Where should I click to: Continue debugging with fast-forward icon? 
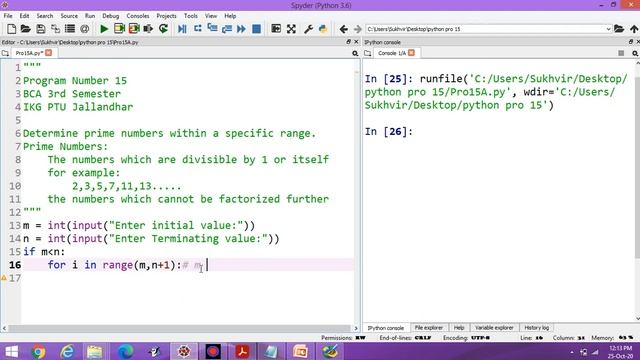[241, 29]
